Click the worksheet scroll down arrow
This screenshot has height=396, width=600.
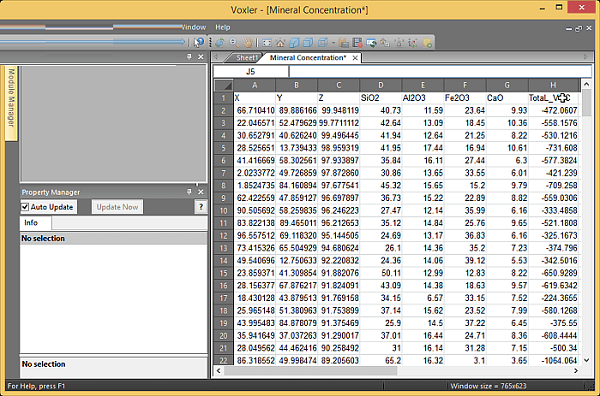pos(586,360)
